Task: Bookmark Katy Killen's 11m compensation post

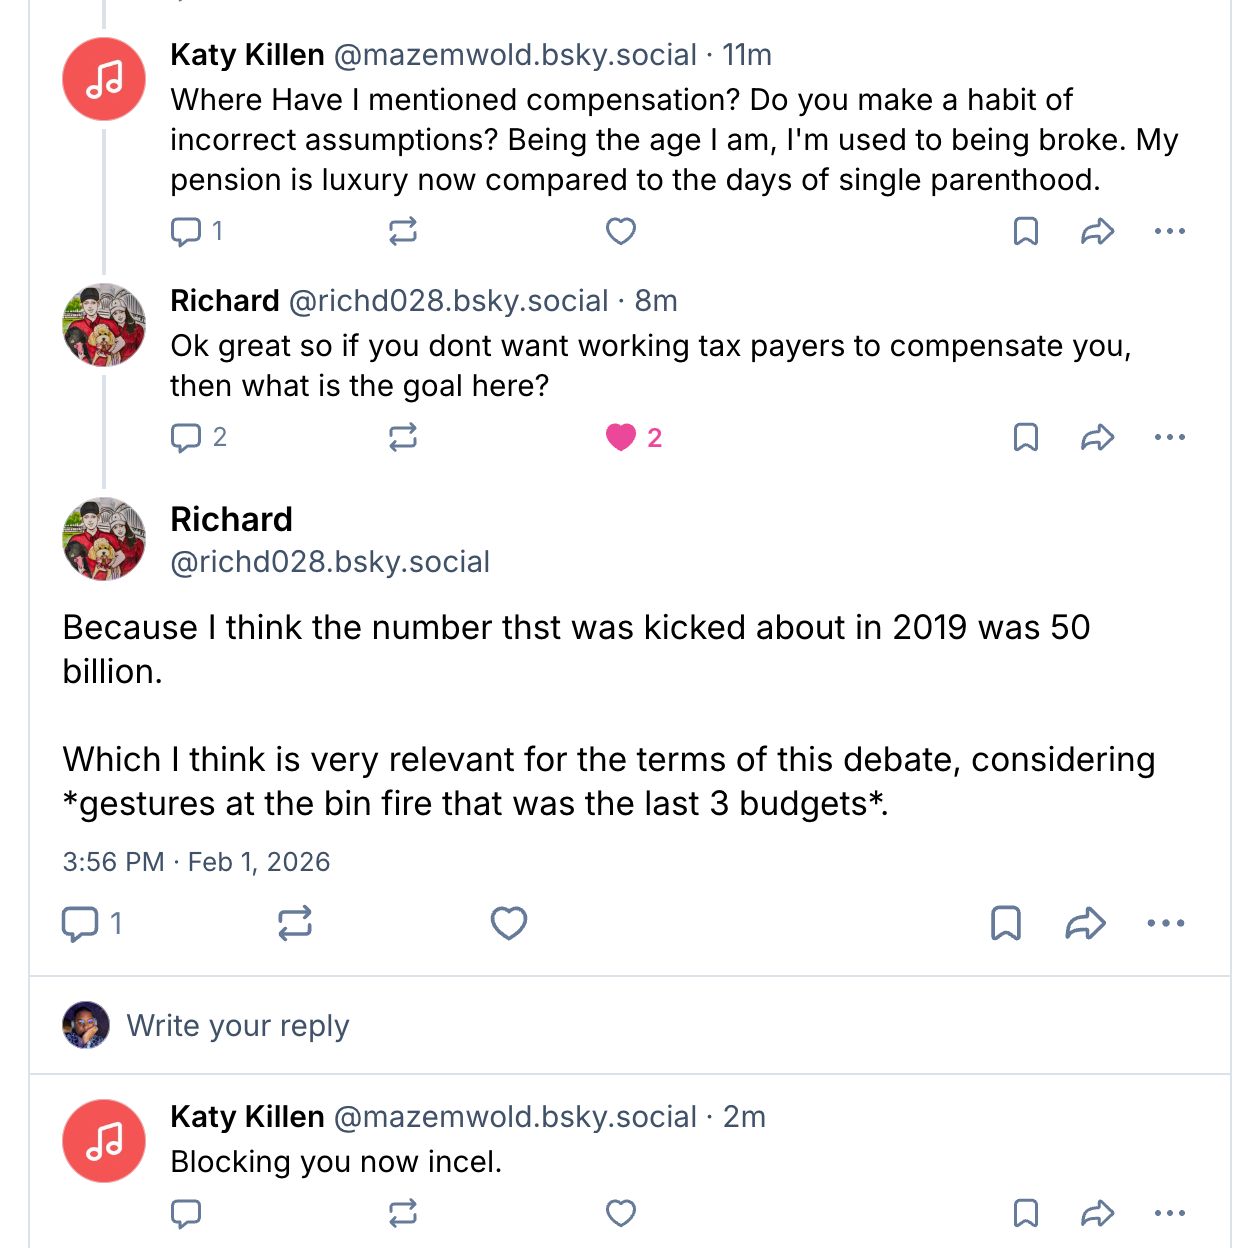Action: pos(1026,232)
